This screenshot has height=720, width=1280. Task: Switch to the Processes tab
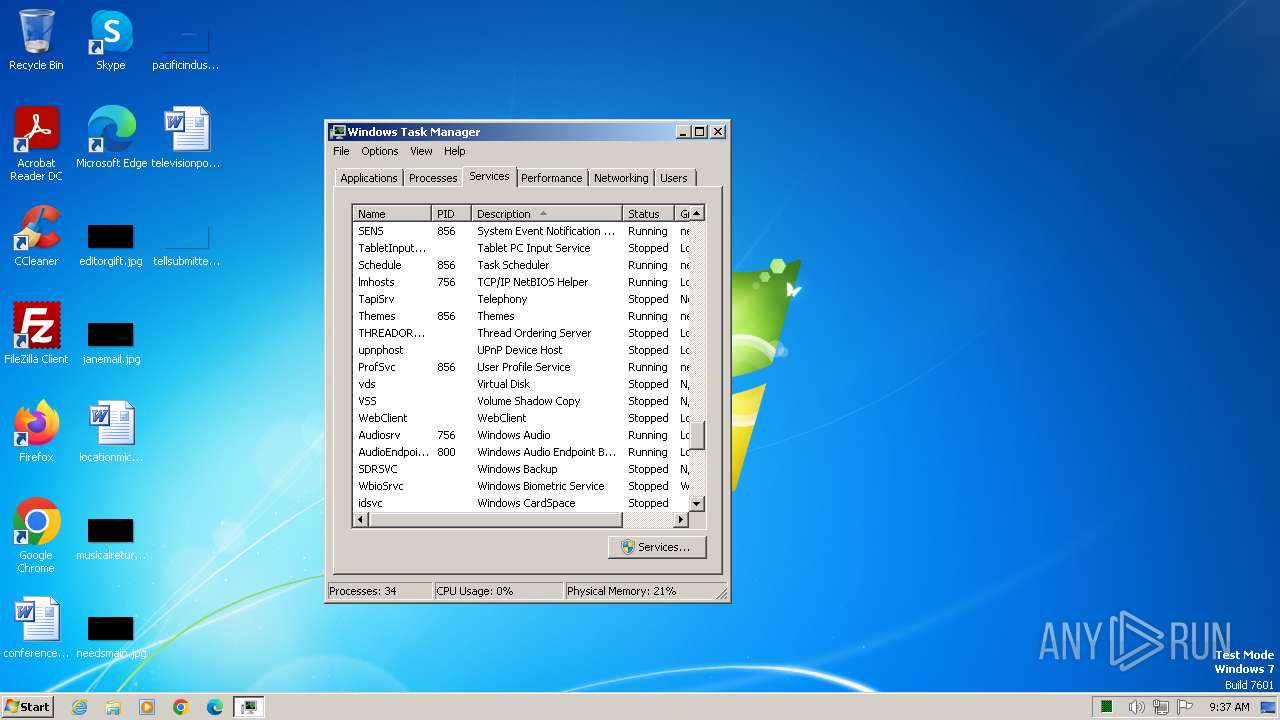pyautogui.click(x=433, y=178)
